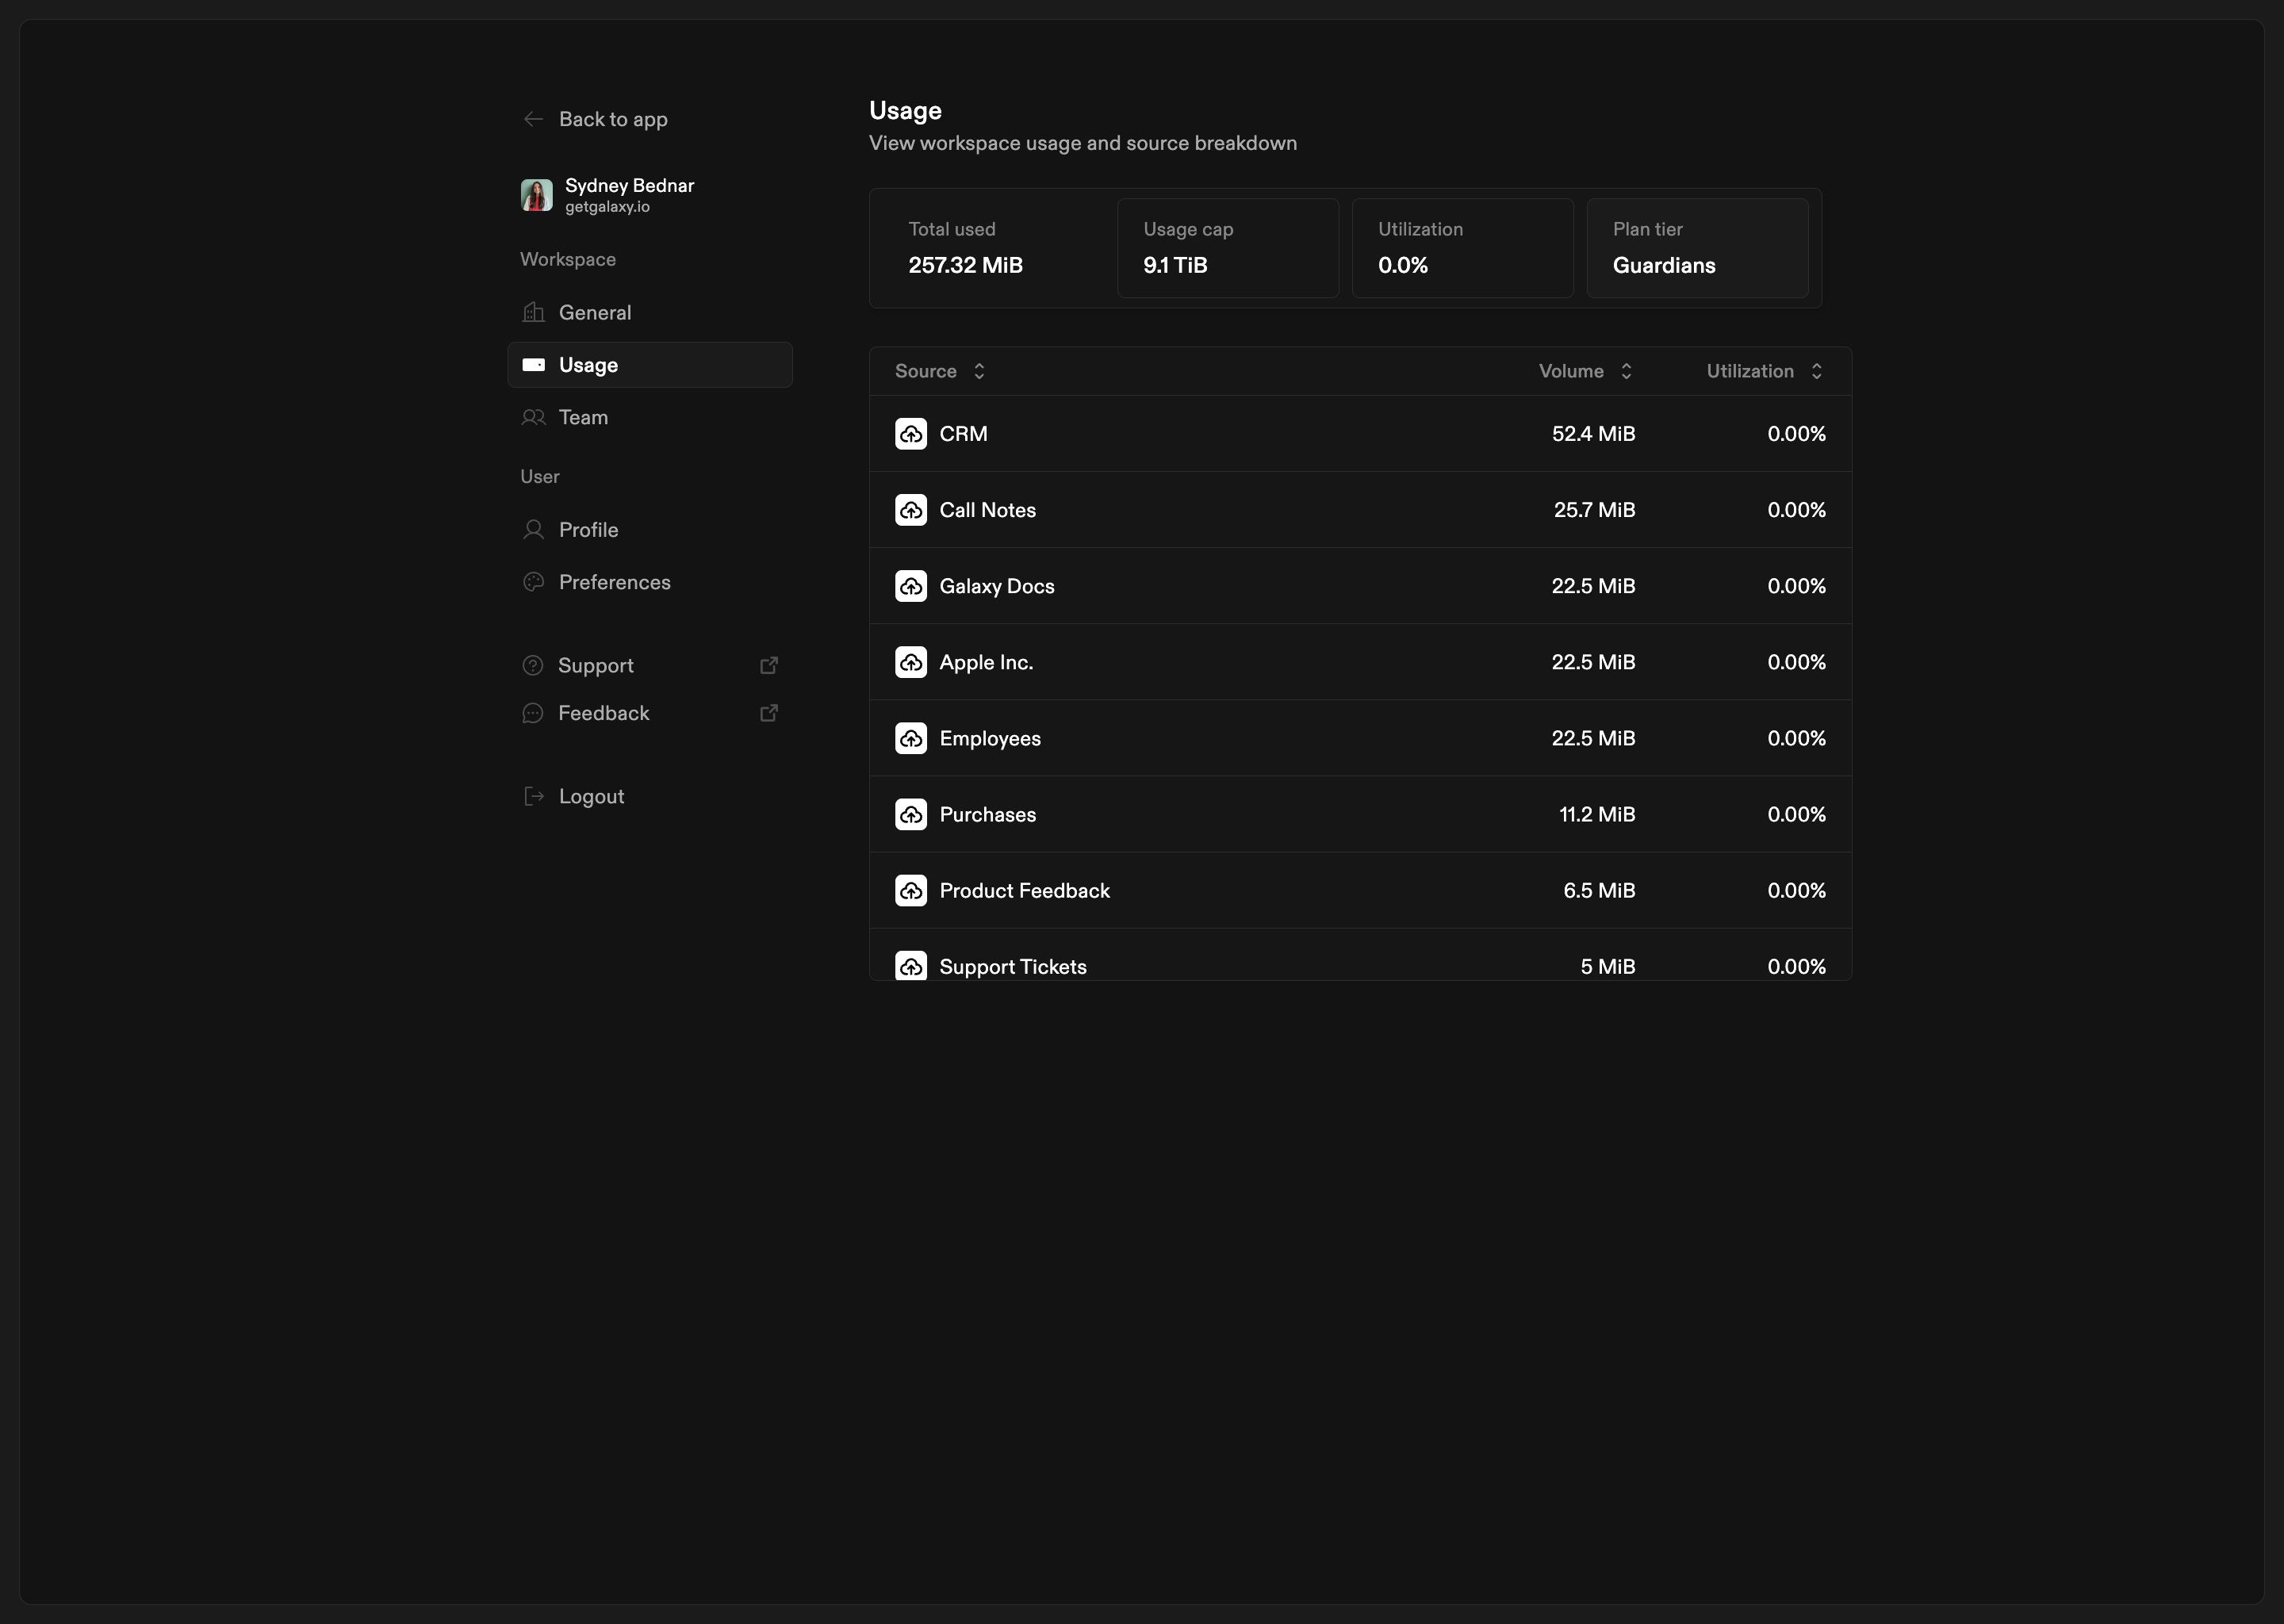Click the Plan tier Guardians card
Image resolution: width=2284 pixels, height=1624 pixels.
1696,248
